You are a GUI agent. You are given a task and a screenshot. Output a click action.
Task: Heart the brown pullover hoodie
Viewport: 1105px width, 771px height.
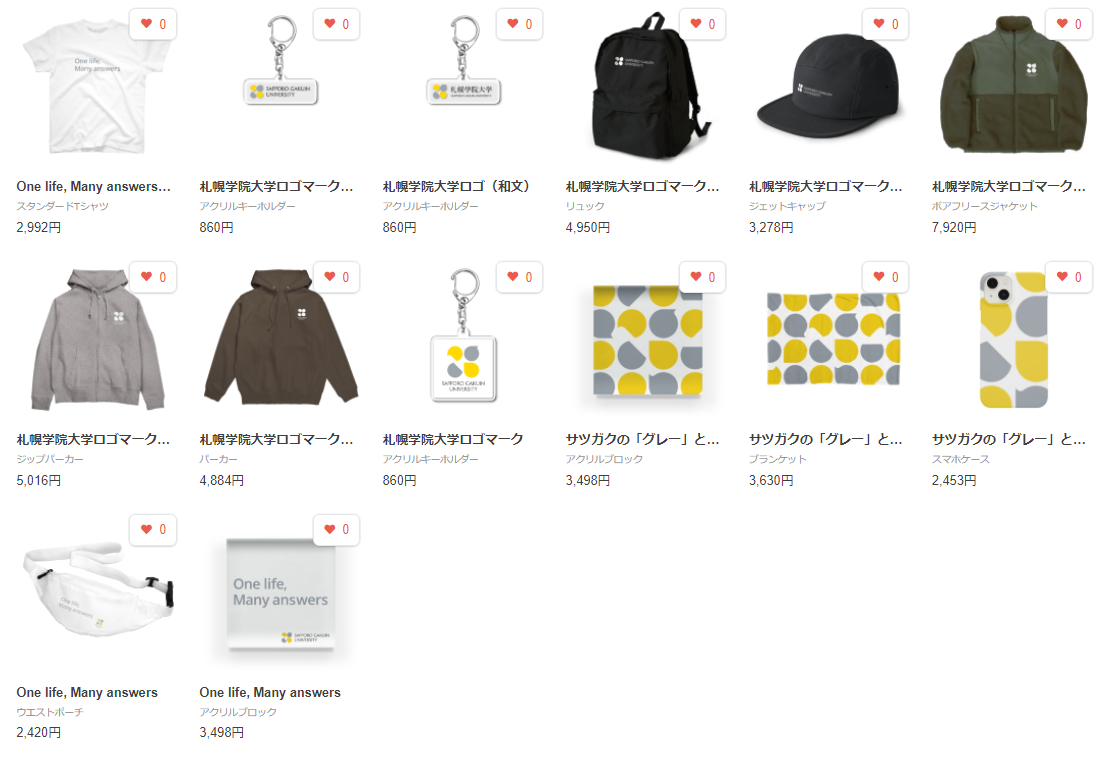pyautogui.click(x=336, y=277)
